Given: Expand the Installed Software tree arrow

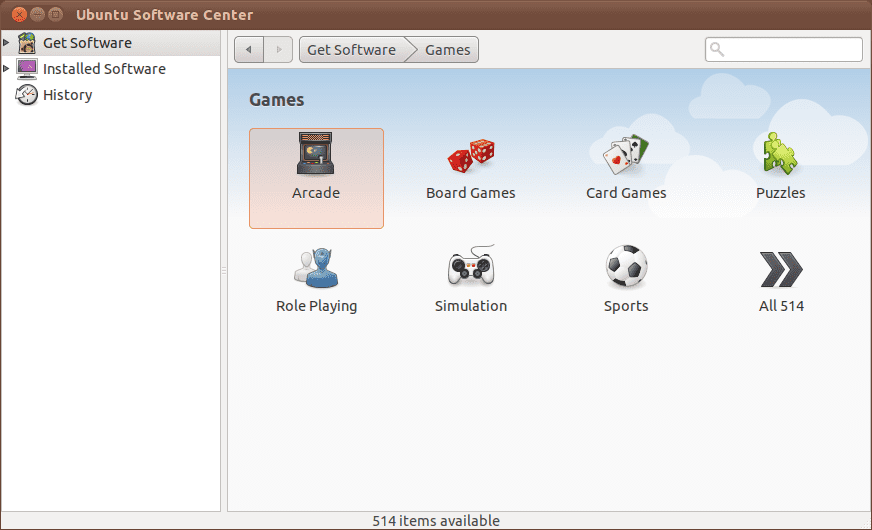Looking at the screenshot, I should click(x=7, y=69).
